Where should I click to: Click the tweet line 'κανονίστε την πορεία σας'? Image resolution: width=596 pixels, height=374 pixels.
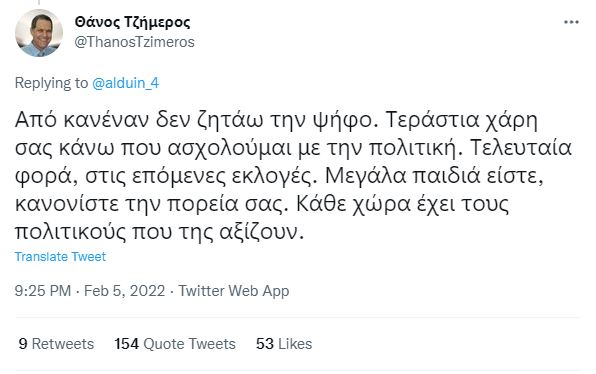click(x=148, y=204)
